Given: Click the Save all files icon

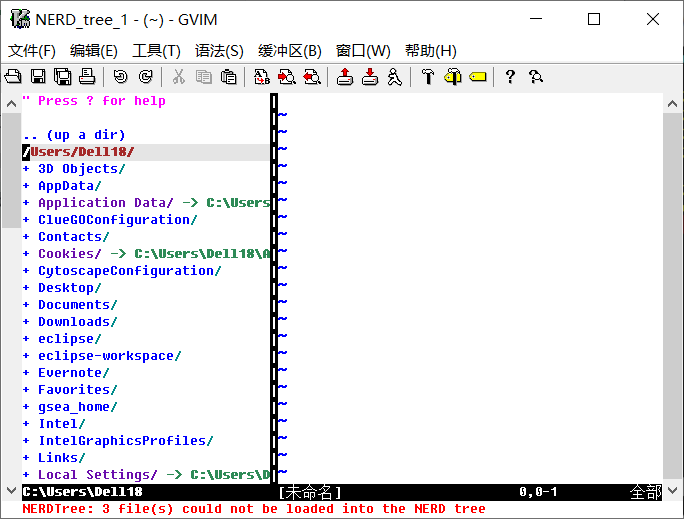Looking at the screenshot, I should (62, 77).
